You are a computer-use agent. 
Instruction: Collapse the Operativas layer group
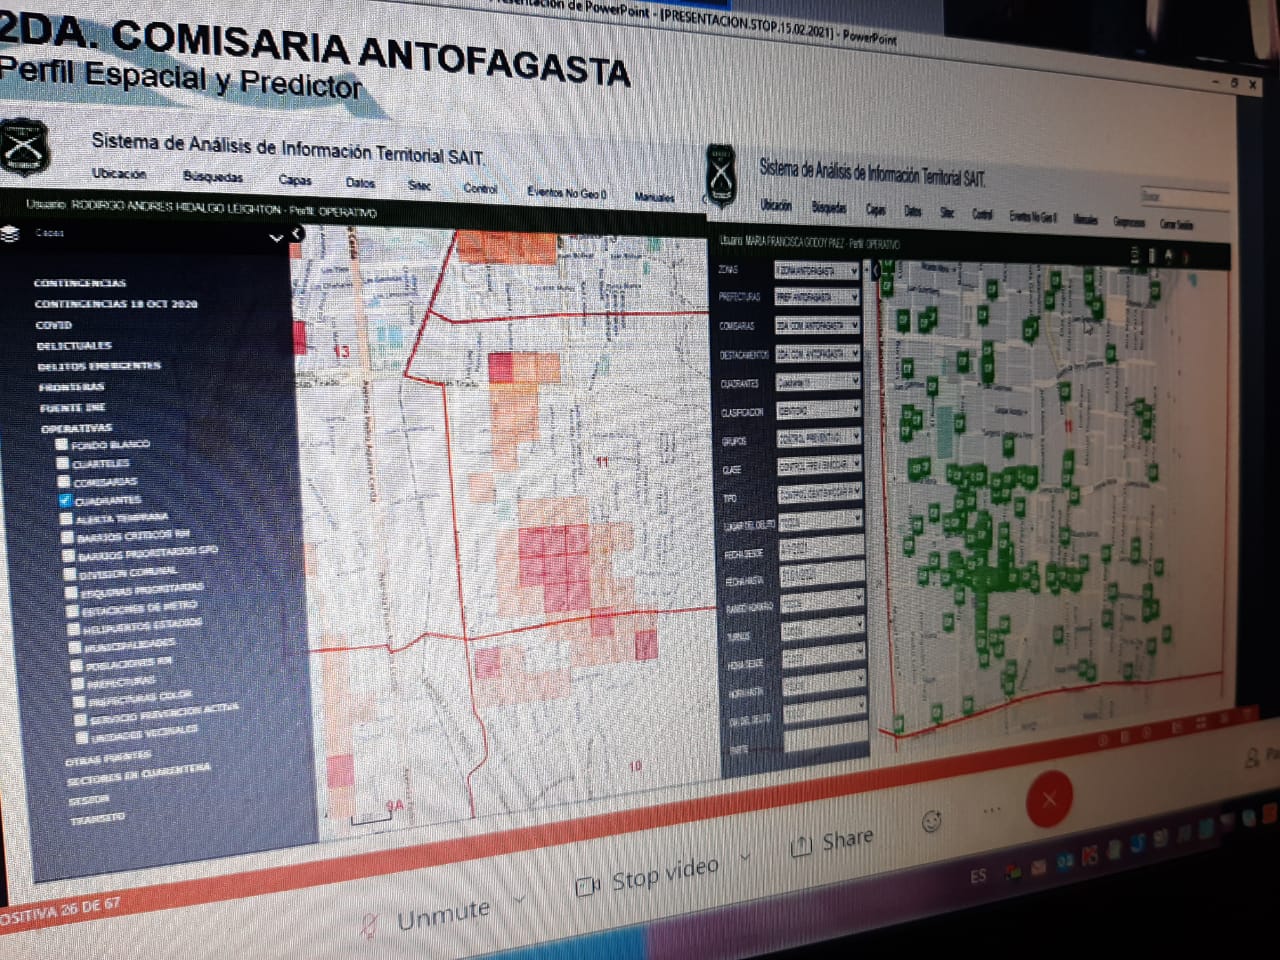click(76, 428)
